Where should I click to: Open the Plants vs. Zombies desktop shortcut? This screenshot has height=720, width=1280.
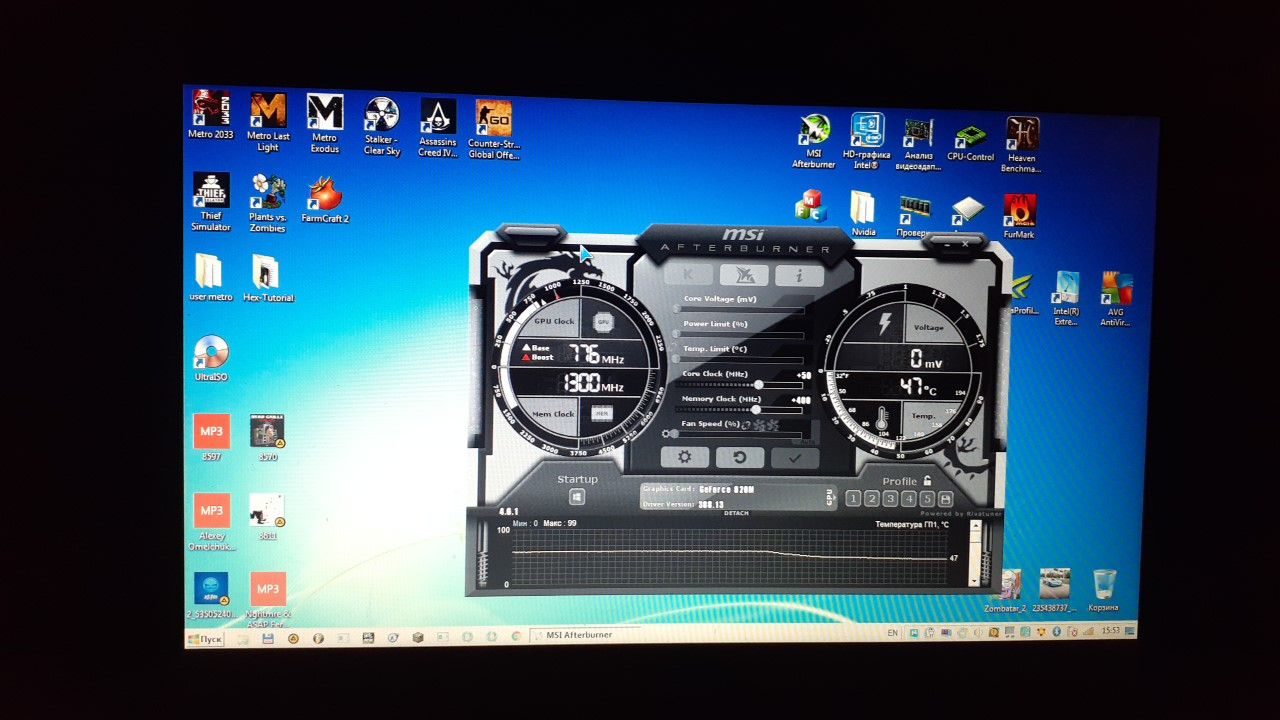(x=267, y=204)
